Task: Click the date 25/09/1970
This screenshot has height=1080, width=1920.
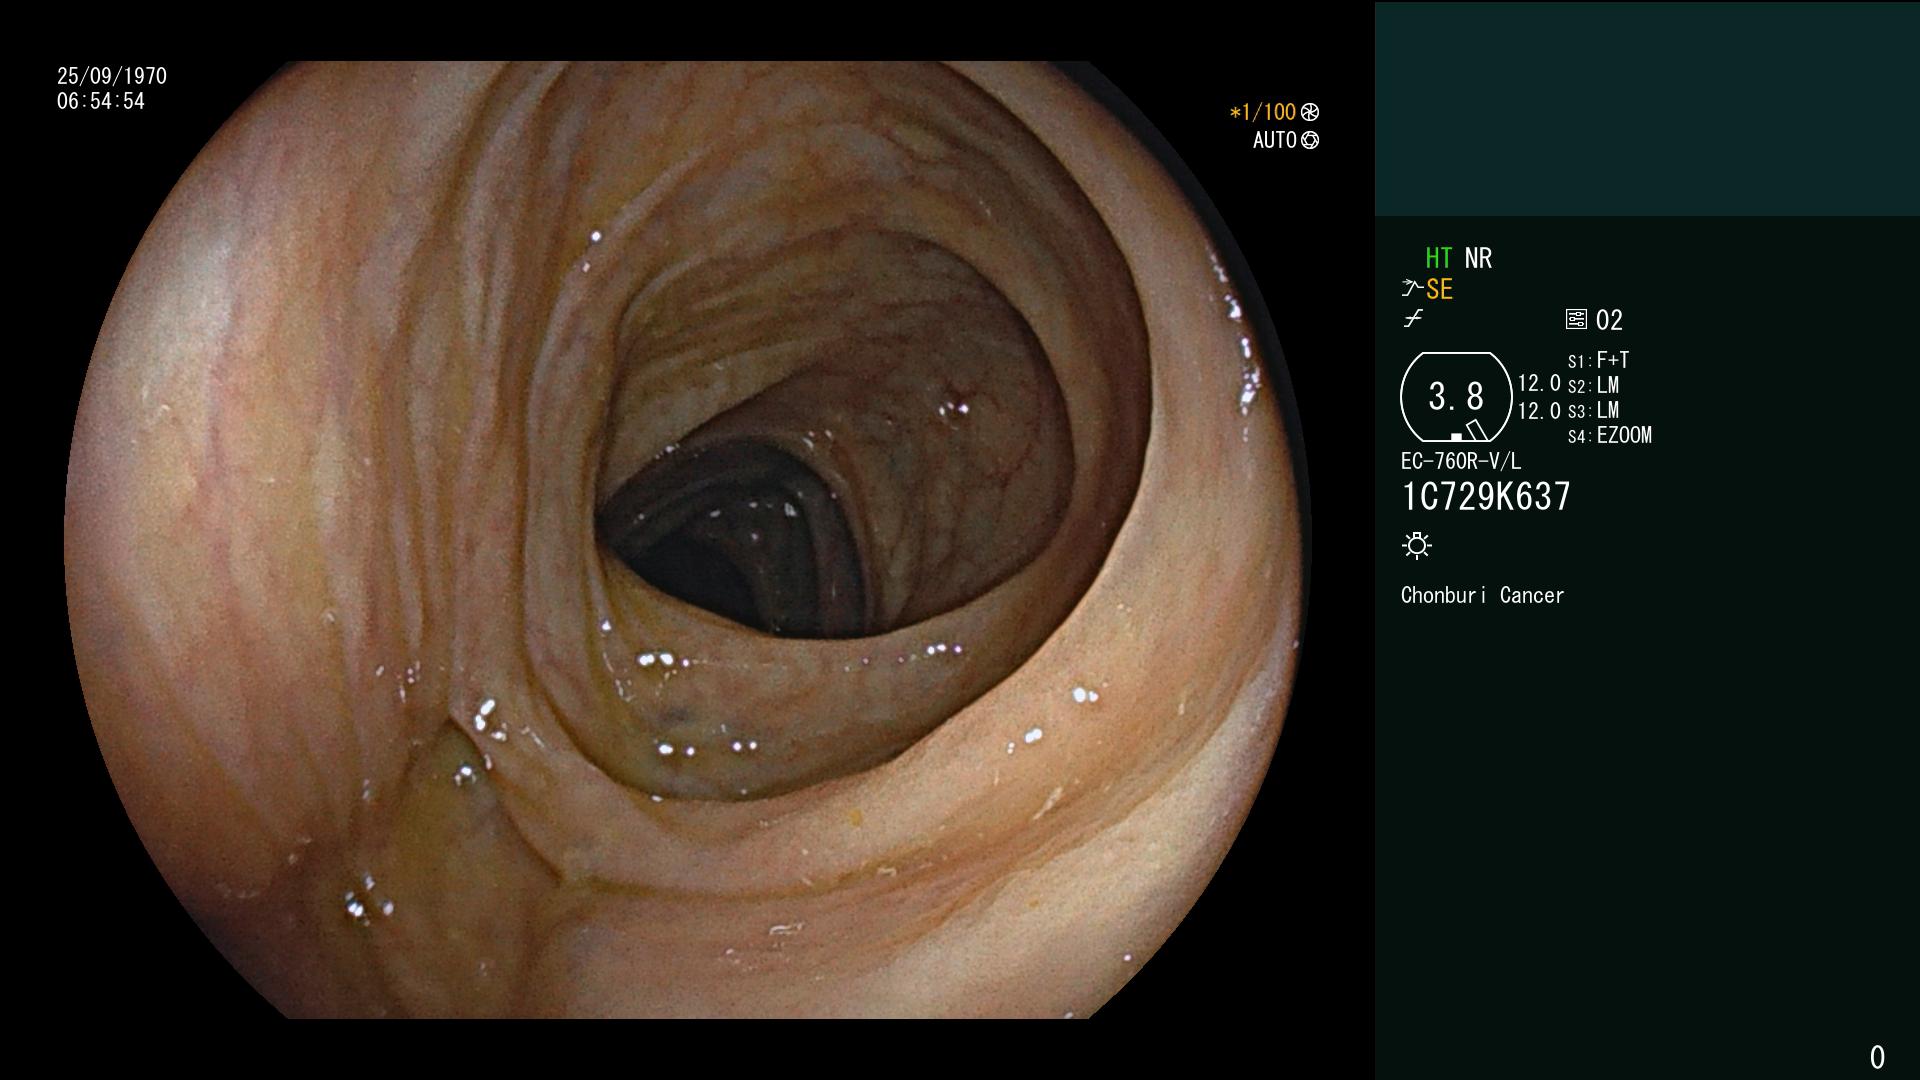Action: click(112, 76)
